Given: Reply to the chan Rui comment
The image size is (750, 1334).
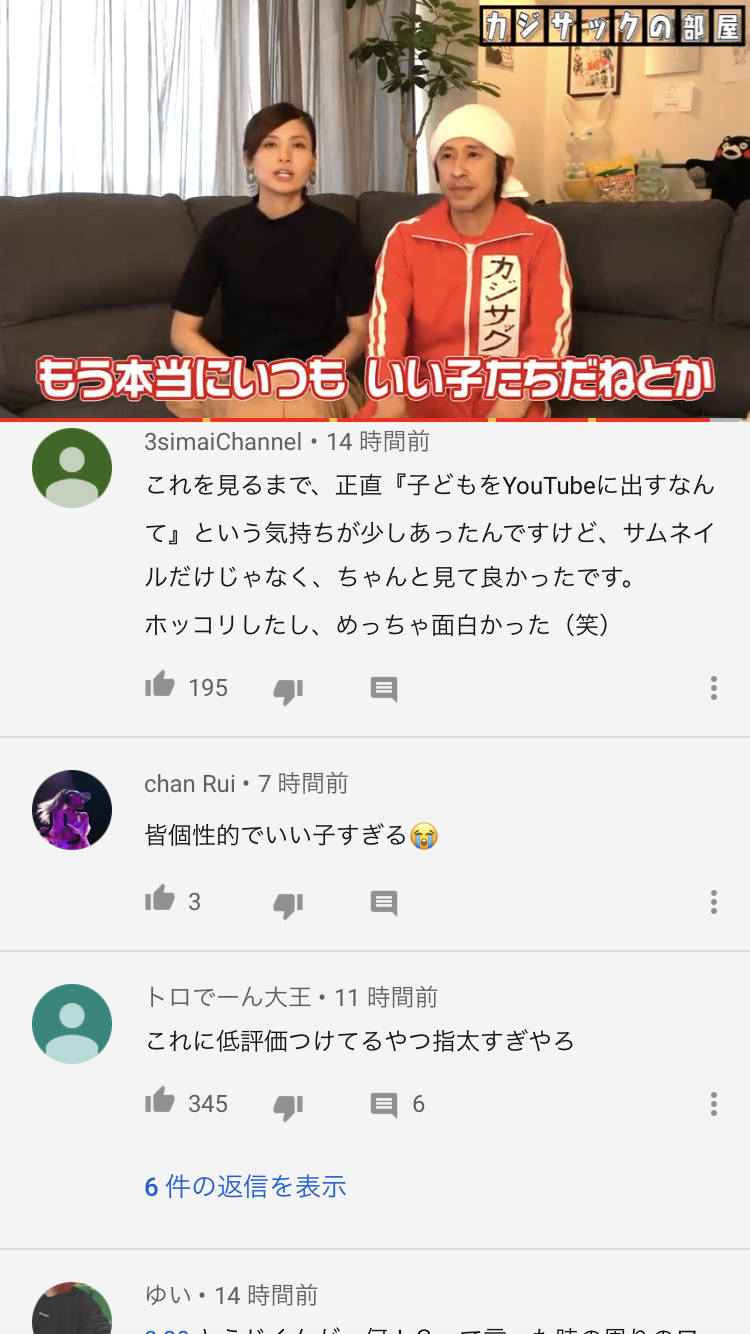Looking at the screenshot, I should 384,903.
